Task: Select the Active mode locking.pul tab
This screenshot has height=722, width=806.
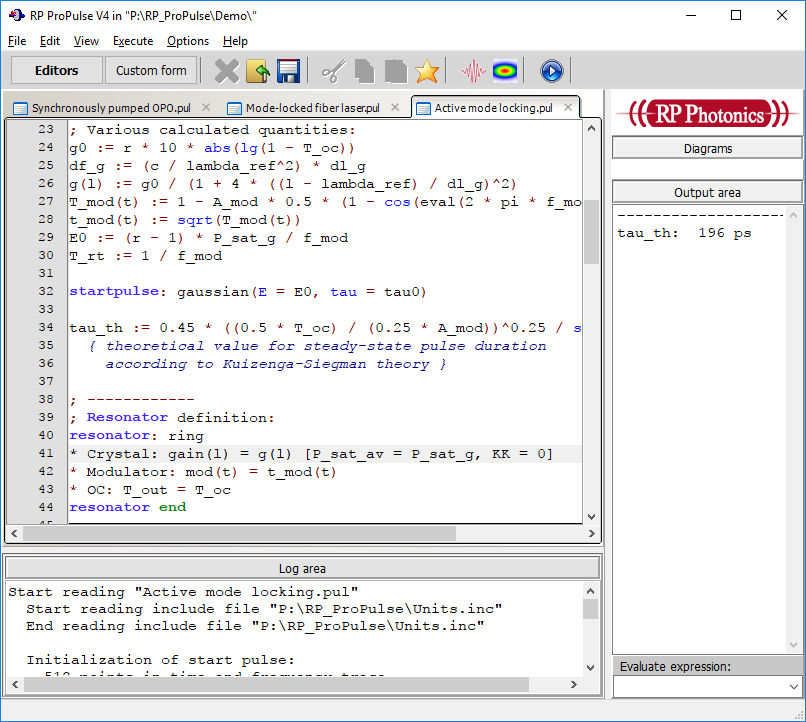Action: pos(493,108)
